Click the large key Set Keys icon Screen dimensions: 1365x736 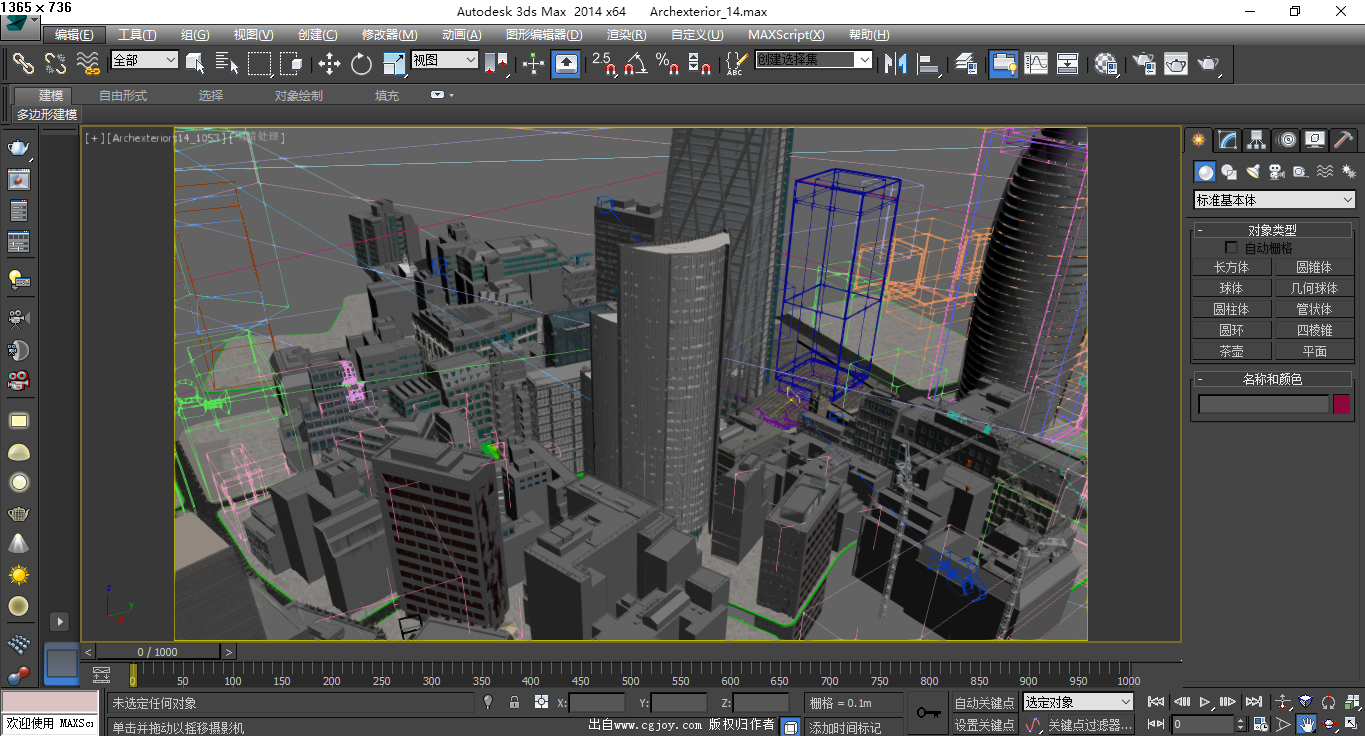point(927,713)
